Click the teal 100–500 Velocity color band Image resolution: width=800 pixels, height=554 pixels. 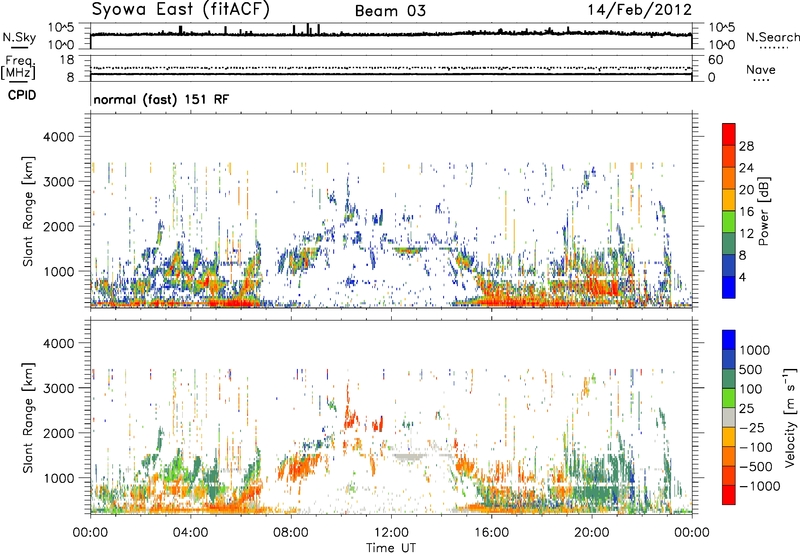pyautogui.click(x=729, y=379)
